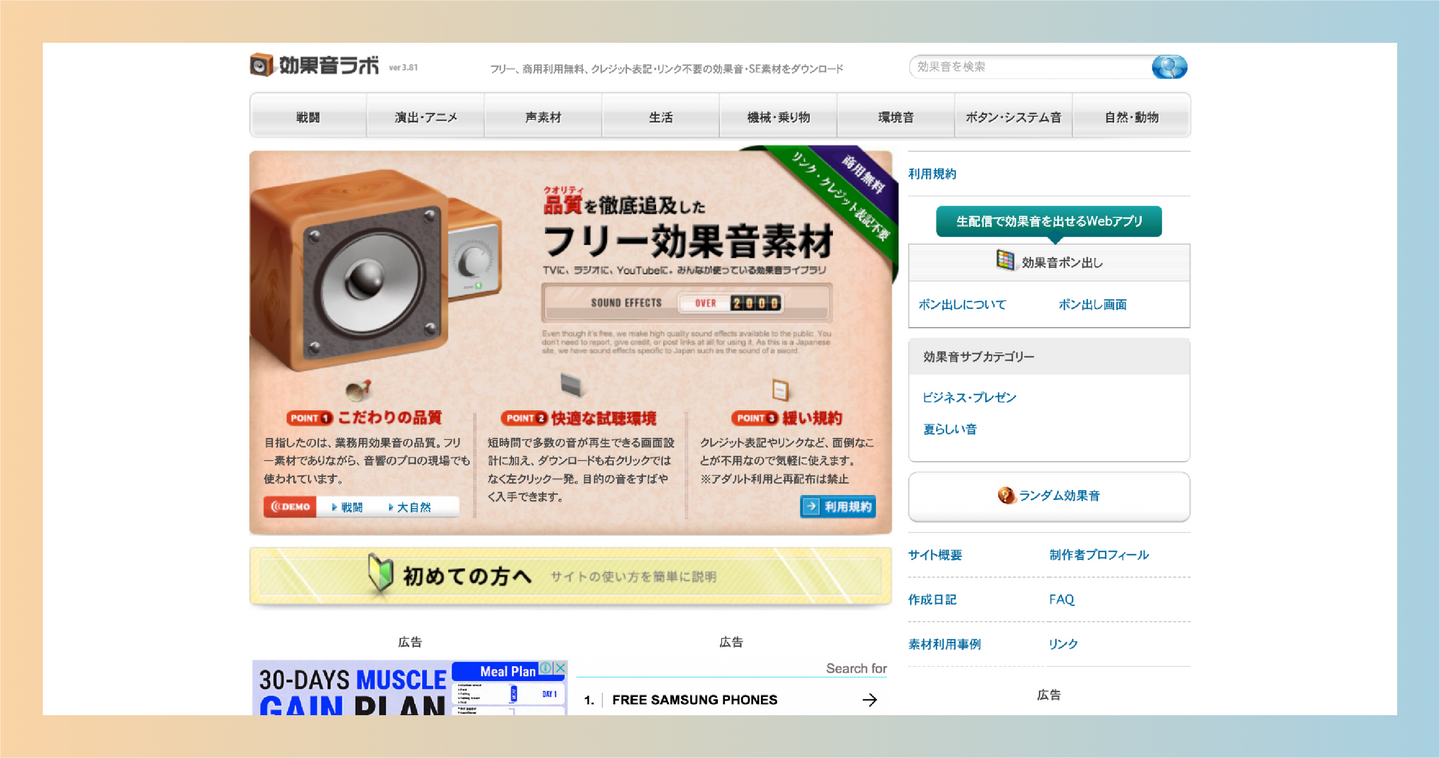Open the 夏らしい音 subcategory
Viewport: 1440px width, 758px height.
948,428
